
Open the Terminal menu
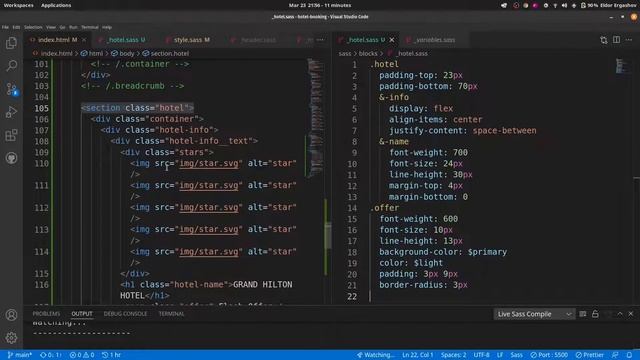(90, 27)
